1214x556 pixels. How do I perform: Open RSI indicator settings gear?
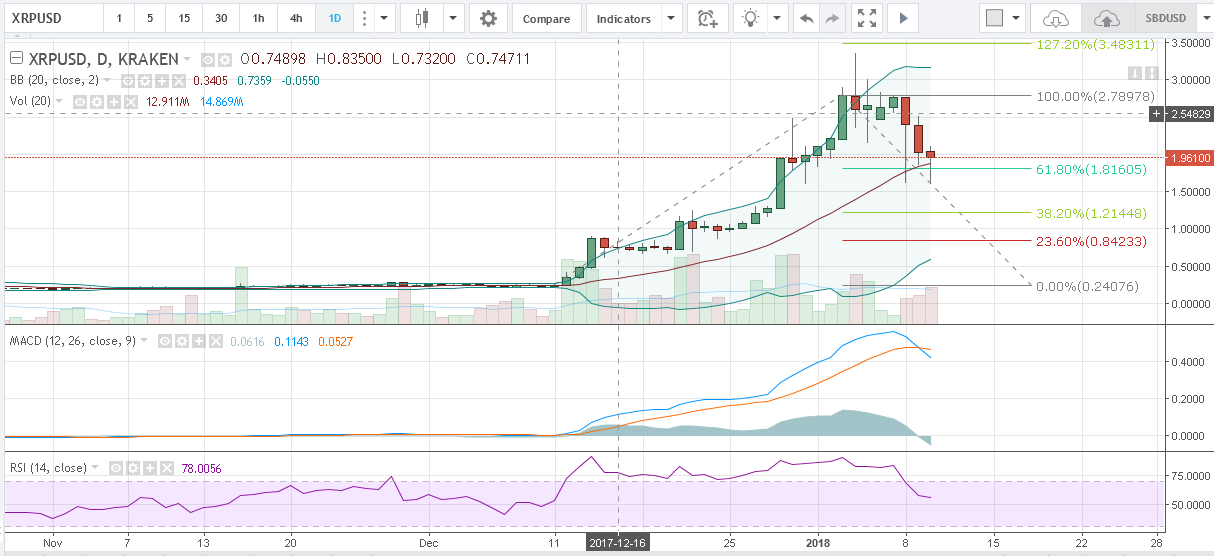coord(133,468)
